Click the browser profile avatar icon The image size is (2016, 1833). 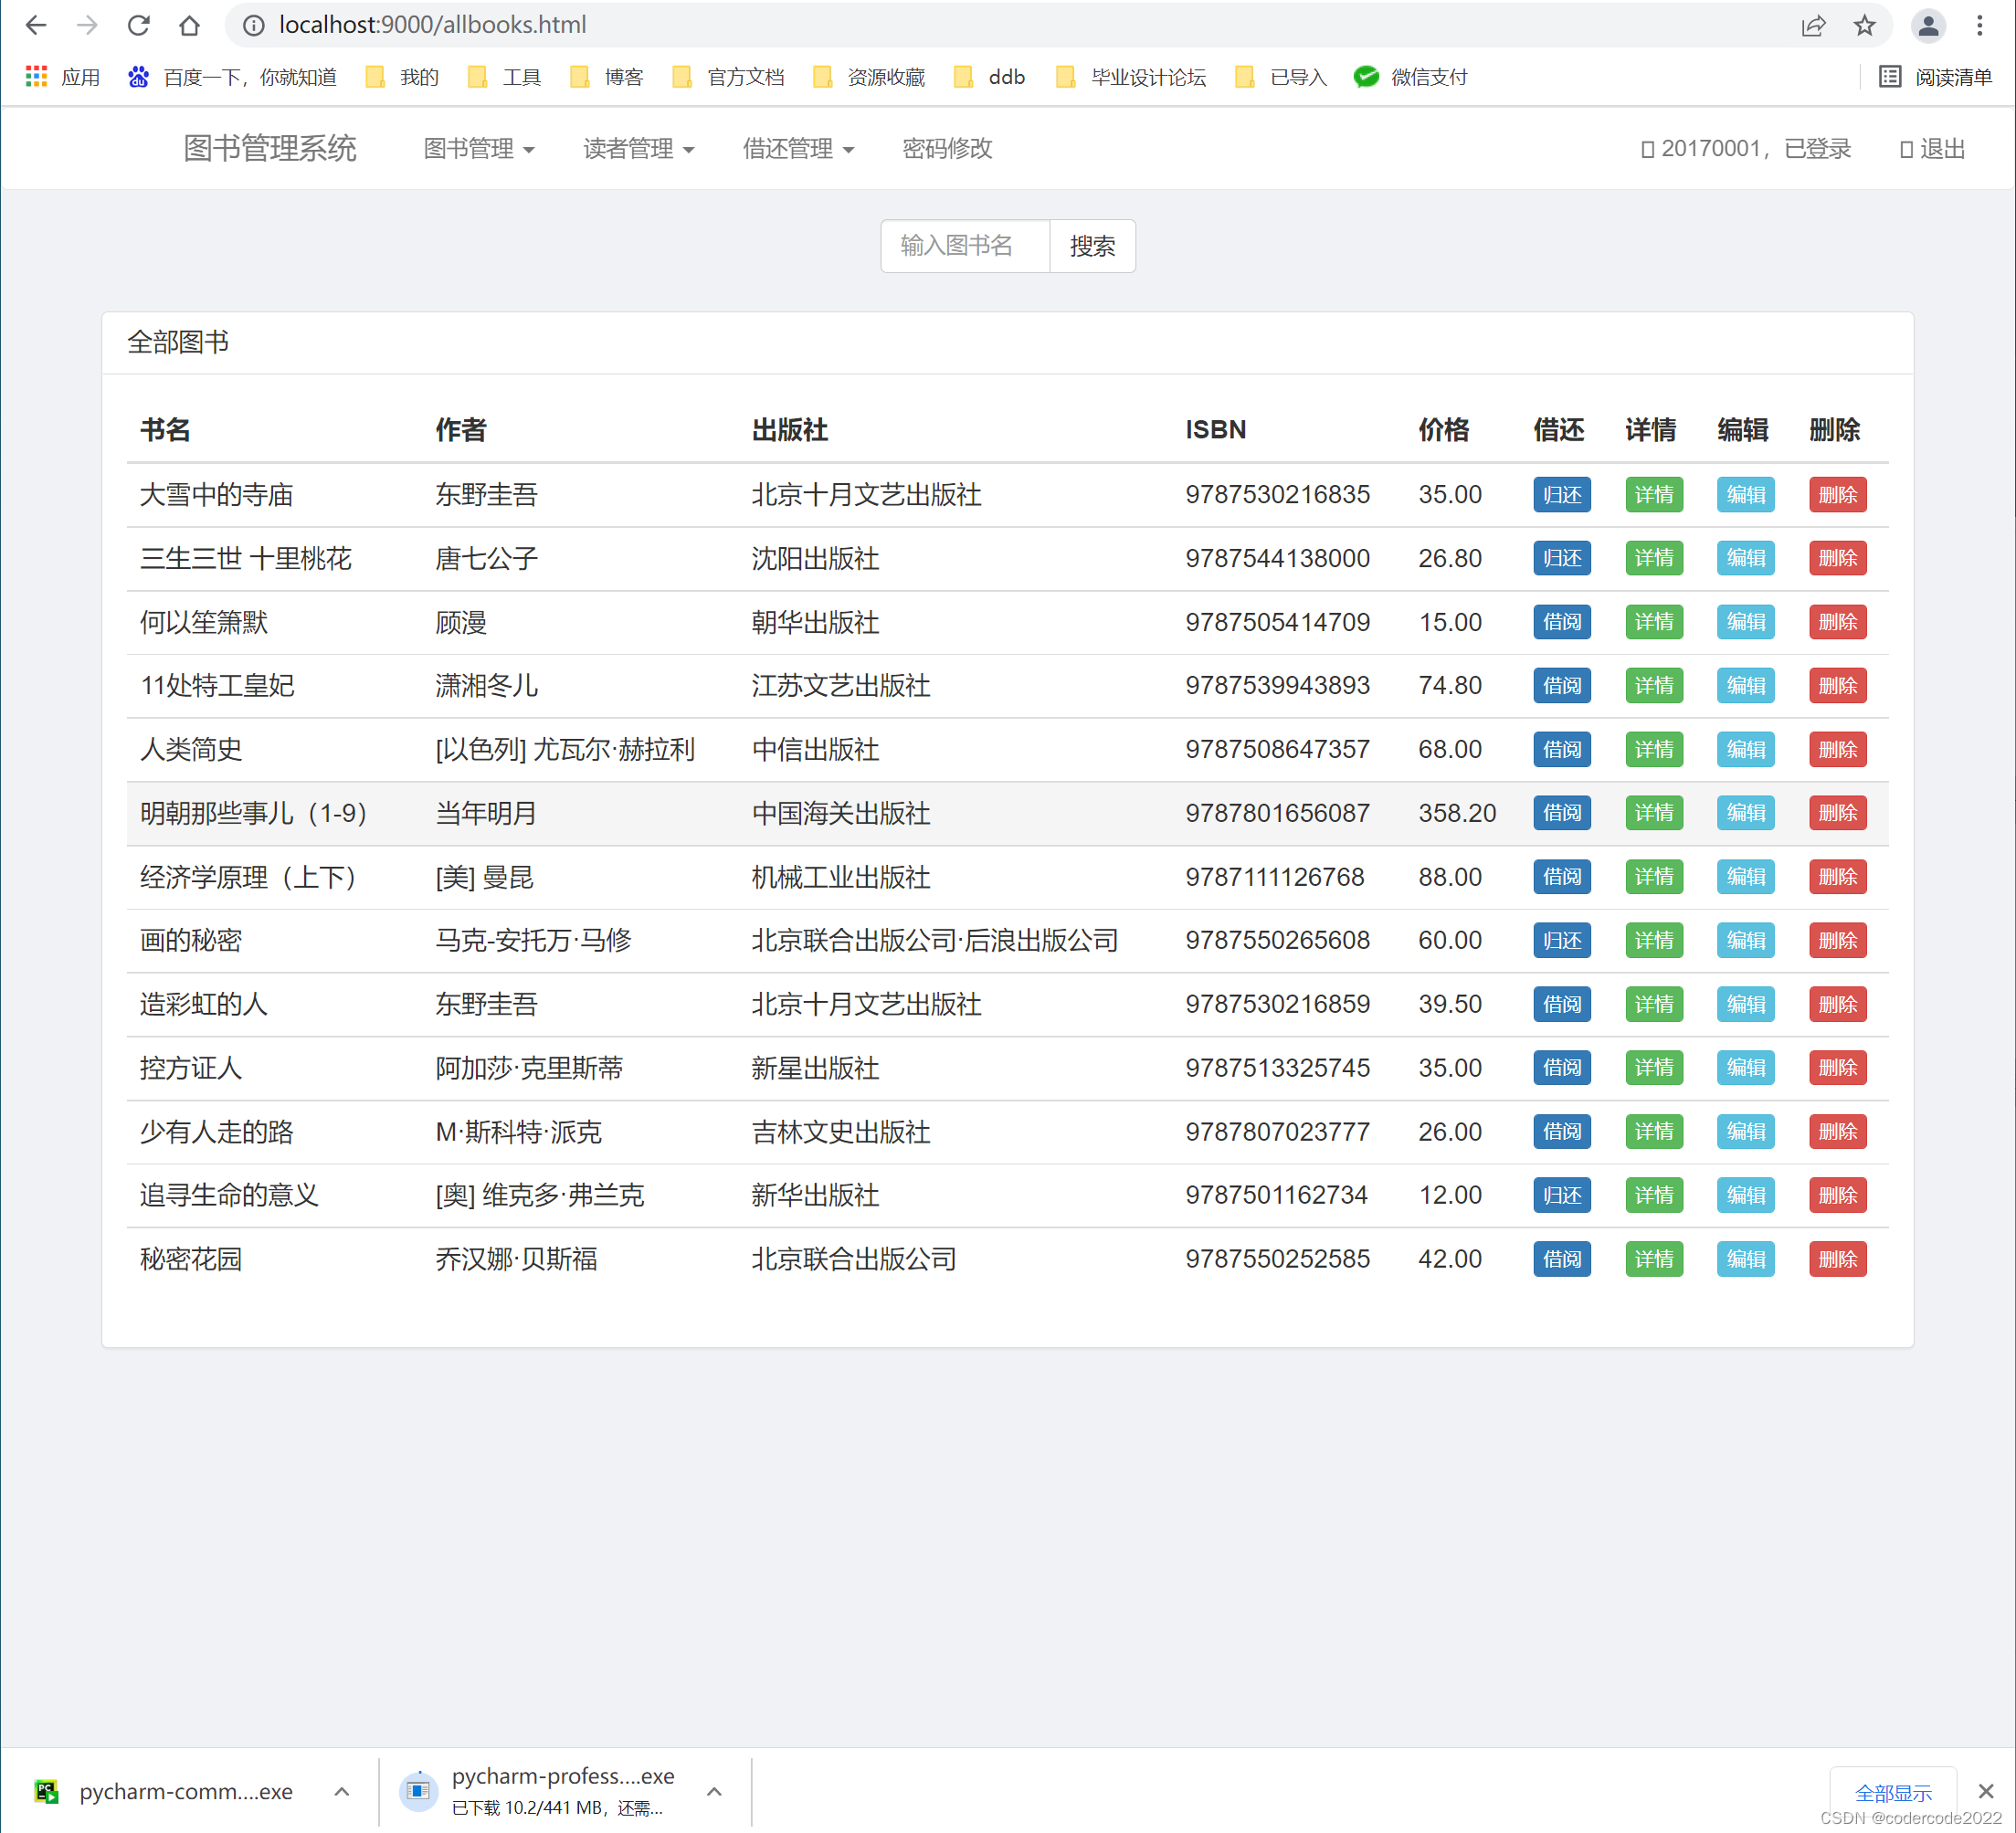click(x=1929, y=25)
